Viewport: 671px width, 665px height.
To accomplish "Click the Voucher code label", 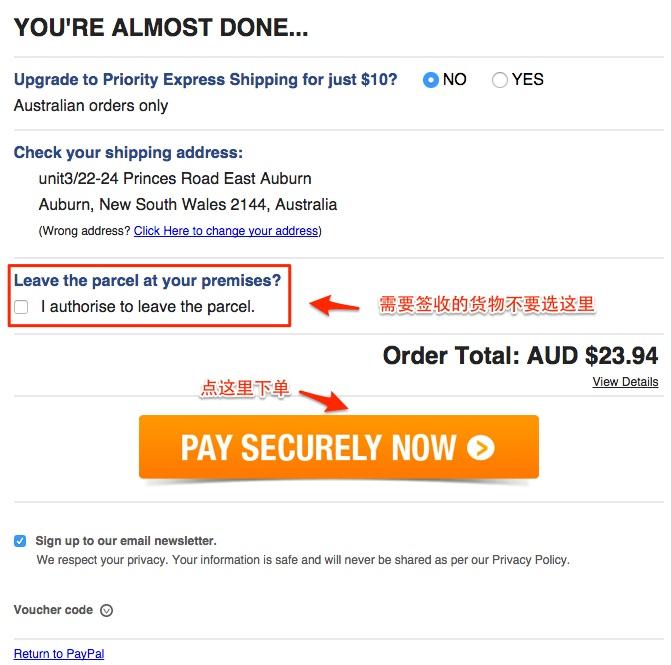I will coord(53,610).
